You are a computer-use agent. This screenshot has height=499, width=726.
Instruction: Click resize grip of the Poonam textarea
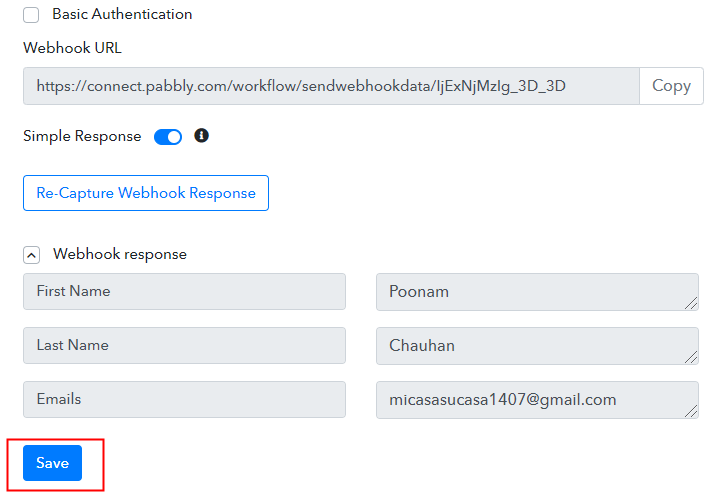pos(691,303)
